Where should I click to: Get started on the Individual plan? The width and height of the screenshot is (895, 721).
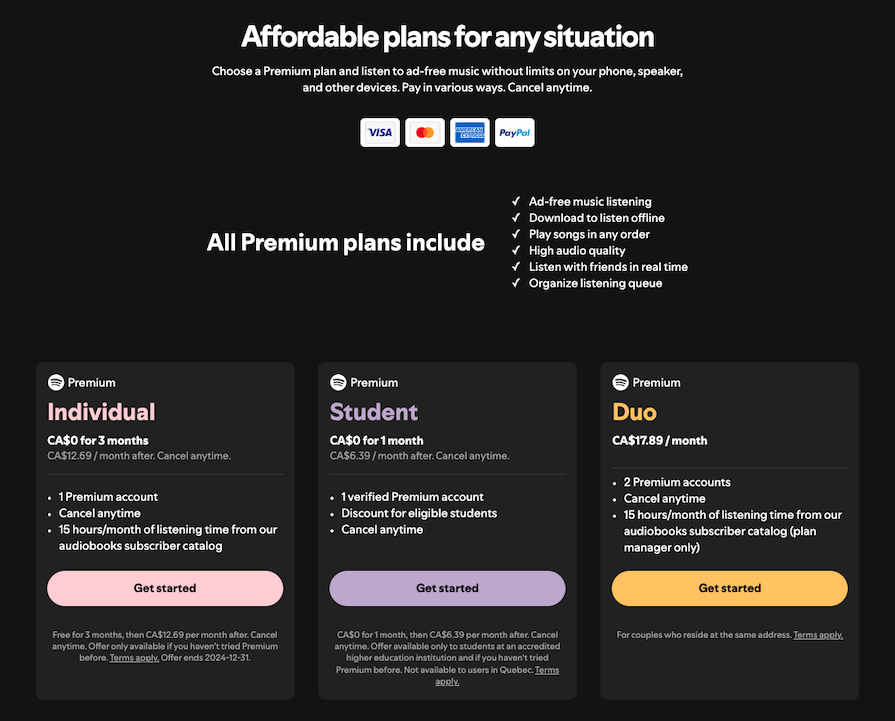pos(164,588)
